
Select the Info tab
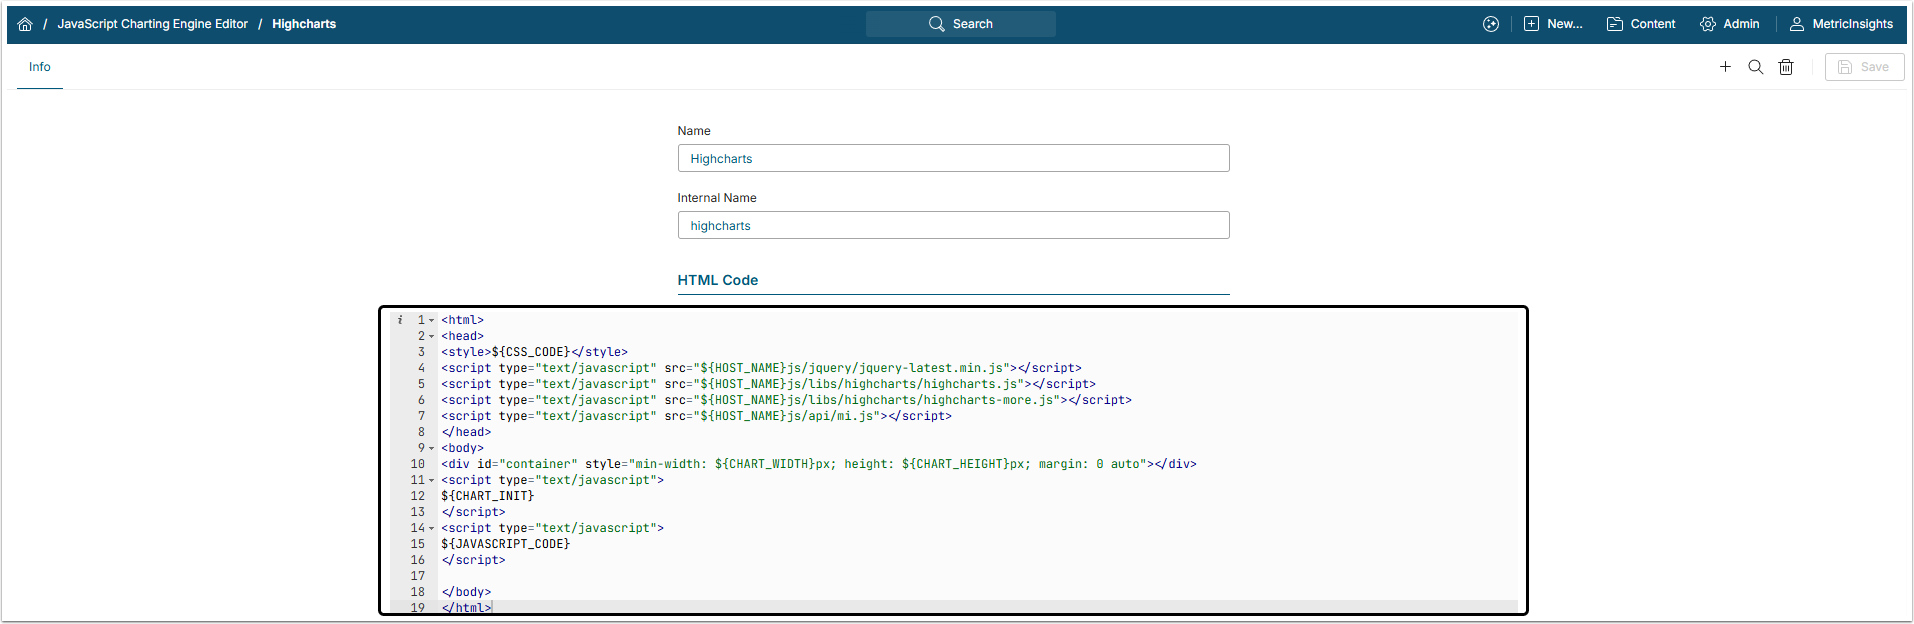pyautogui.click(x=40, y=67)
